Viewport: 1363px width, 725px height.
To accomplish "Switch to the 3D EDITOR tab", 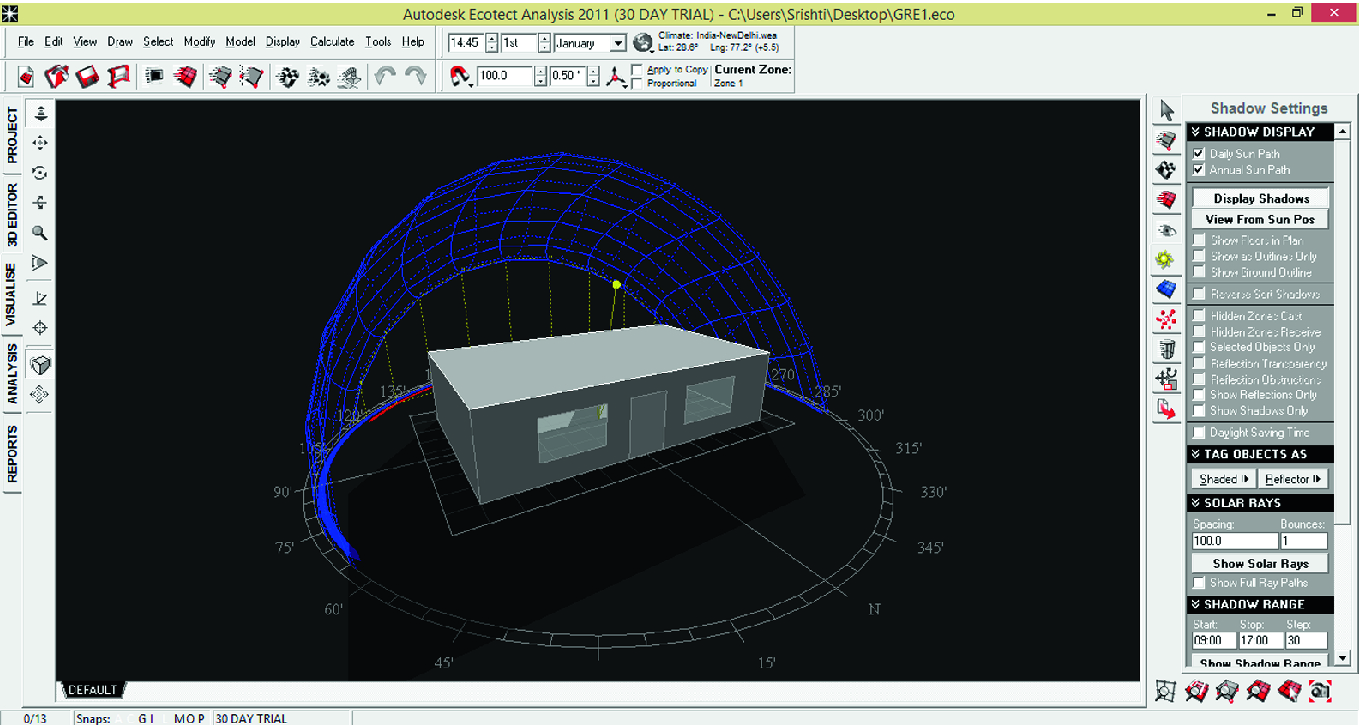I will (12, 214).
